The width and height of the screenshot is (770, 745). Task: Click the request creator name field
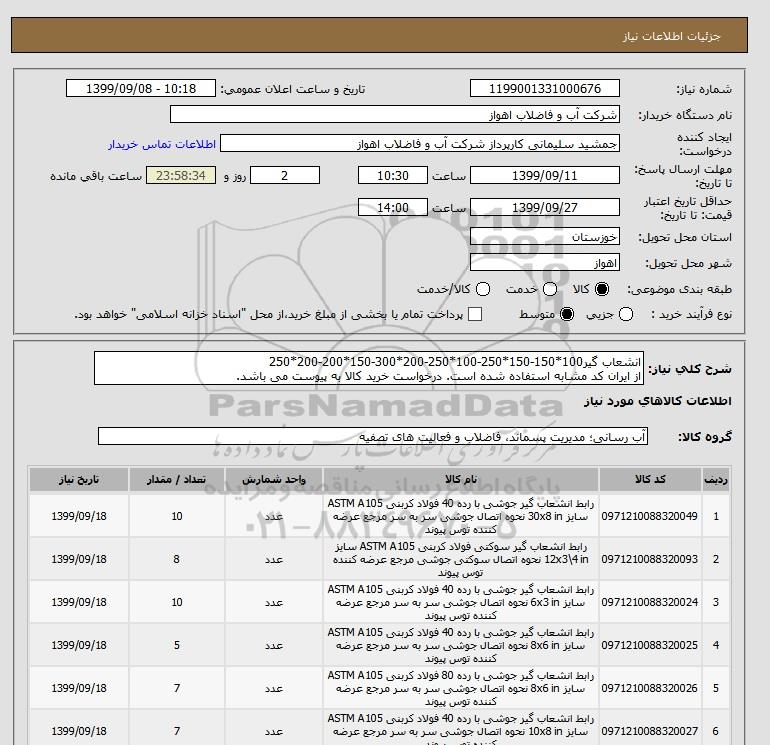420,144
